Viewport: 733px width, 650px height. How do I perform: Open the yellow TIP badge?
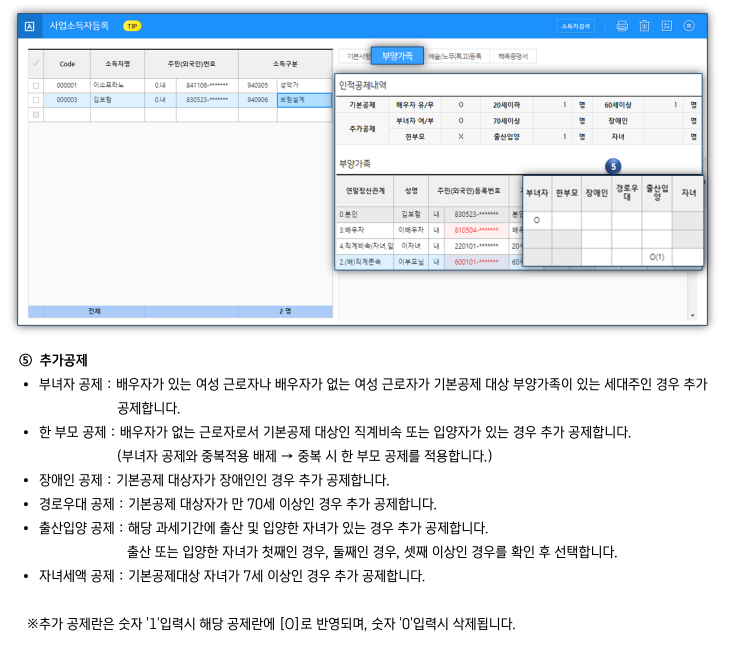tap(132, 26)
